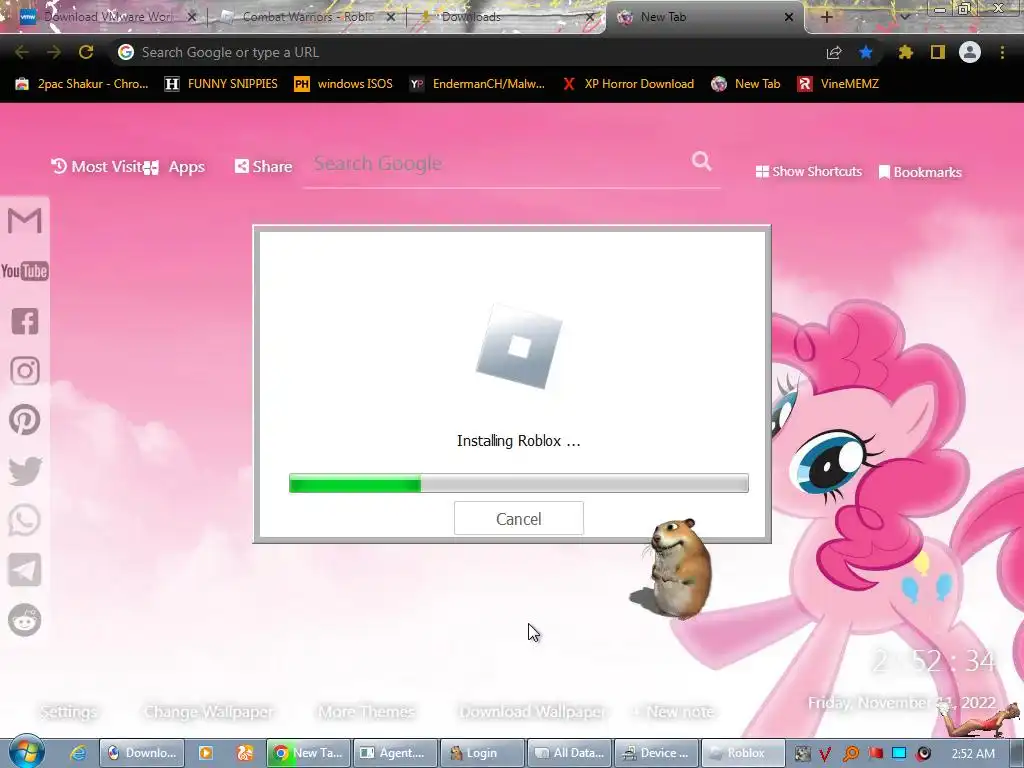Click the Share link
This screenshot has height=768, width=1024.
click(263, 167)
